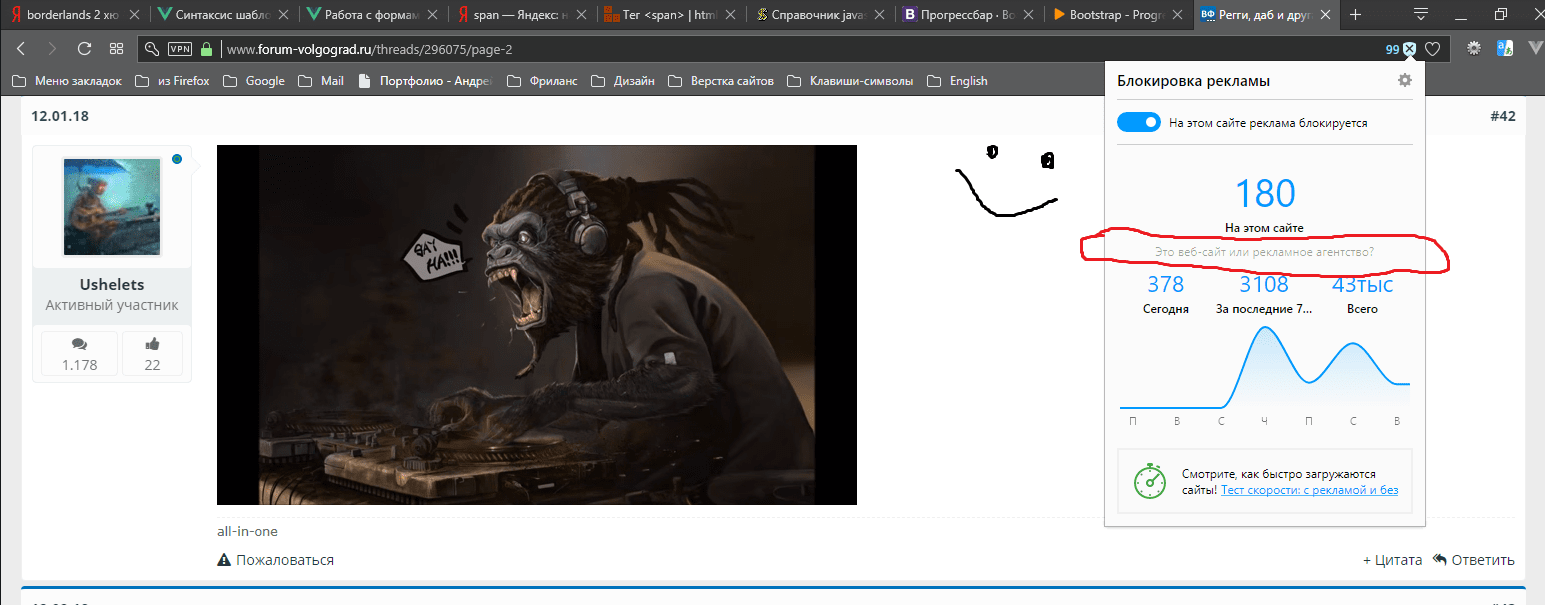Open a new tab with plus button
The image size is (1545, 605).
(x=1356, y=15)
